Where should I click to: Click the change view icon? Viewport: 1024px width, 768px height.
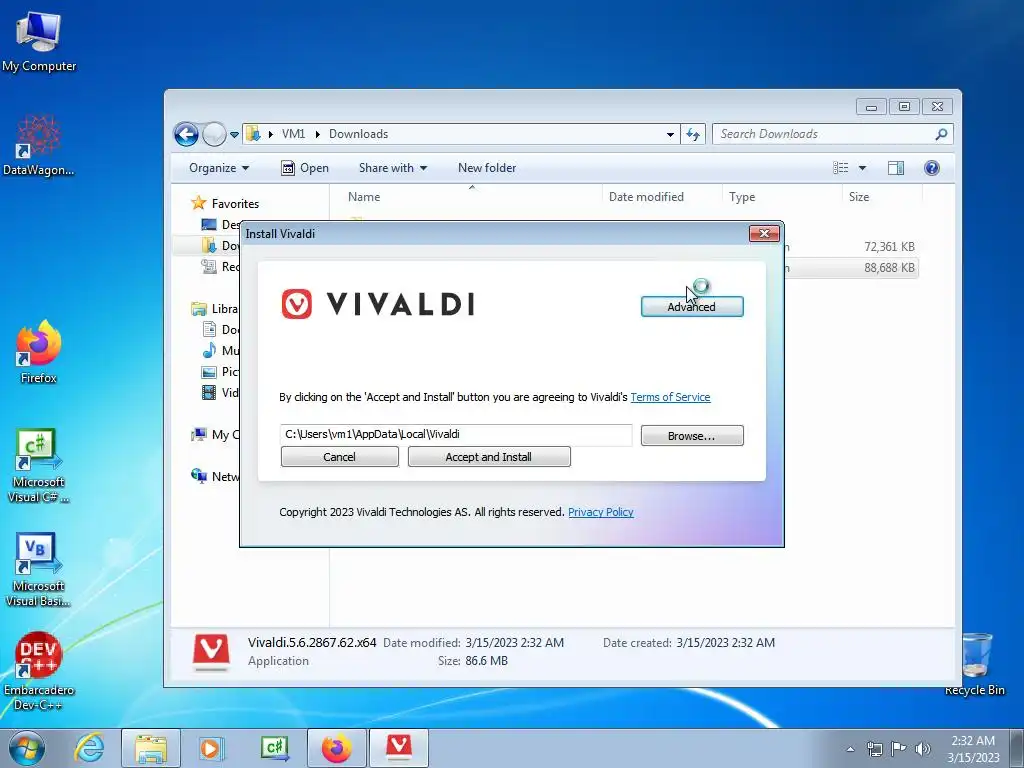click(x=840, y=168)
